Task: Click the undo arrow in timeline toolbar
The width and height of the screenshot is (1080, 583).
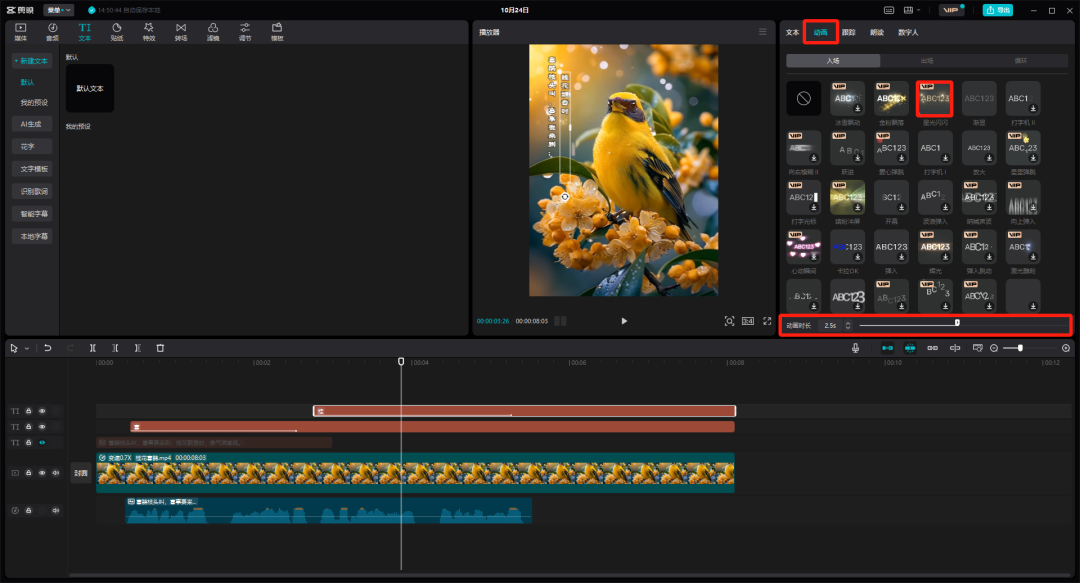Action: coord(47,348)
